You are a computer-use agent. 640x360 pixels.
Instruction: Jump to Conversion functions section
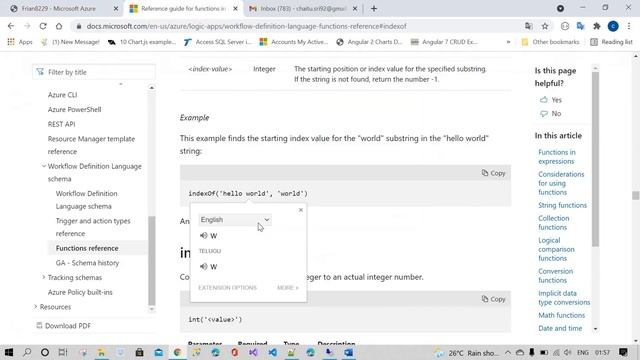(555, 276)
